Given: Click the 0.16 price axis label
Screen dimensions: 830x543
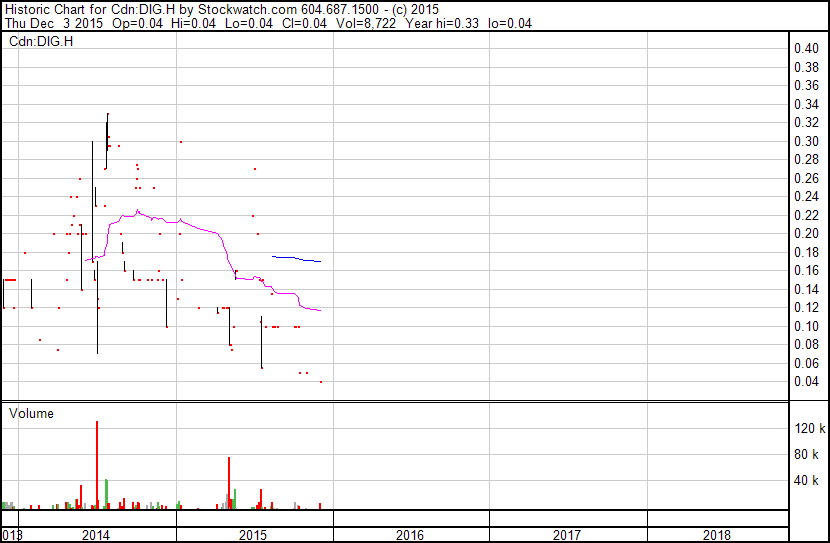Looking at the screenshot, I should [806, 270].
